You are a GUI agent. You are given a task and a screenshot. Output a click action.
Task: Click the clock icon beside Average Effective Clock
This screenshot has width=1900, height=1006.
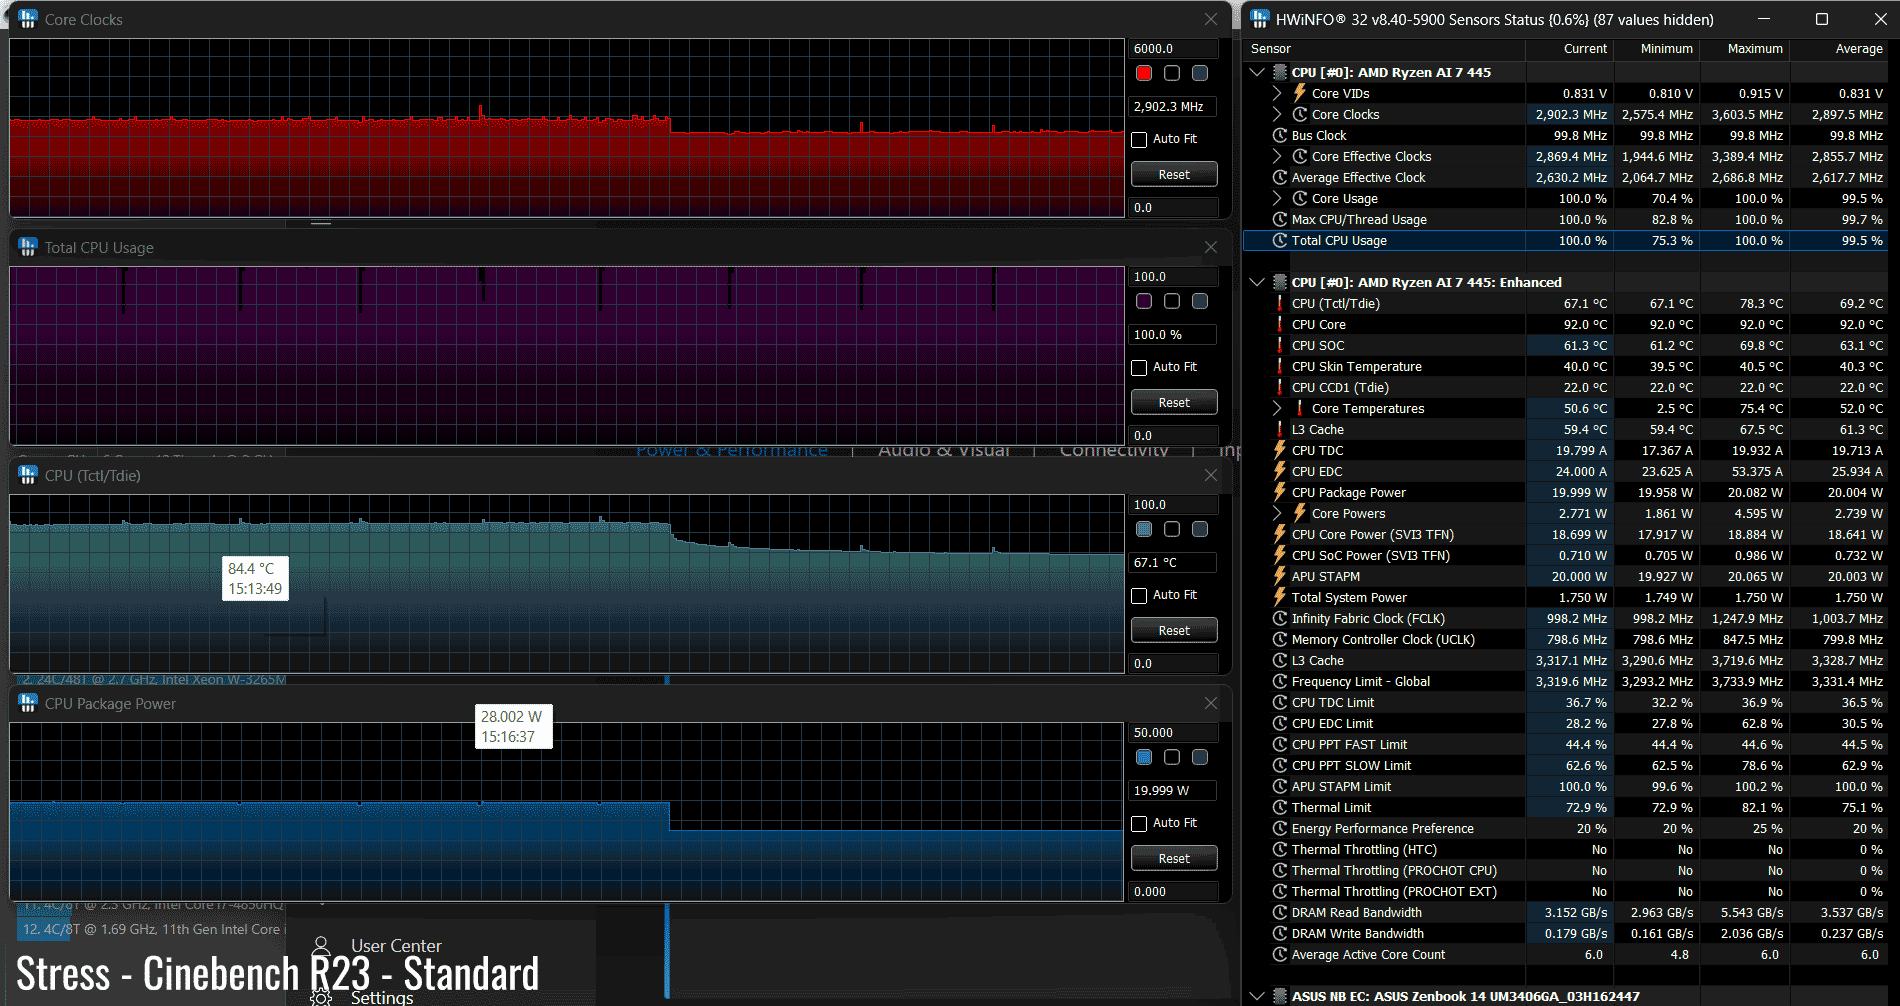point(1279,177)
